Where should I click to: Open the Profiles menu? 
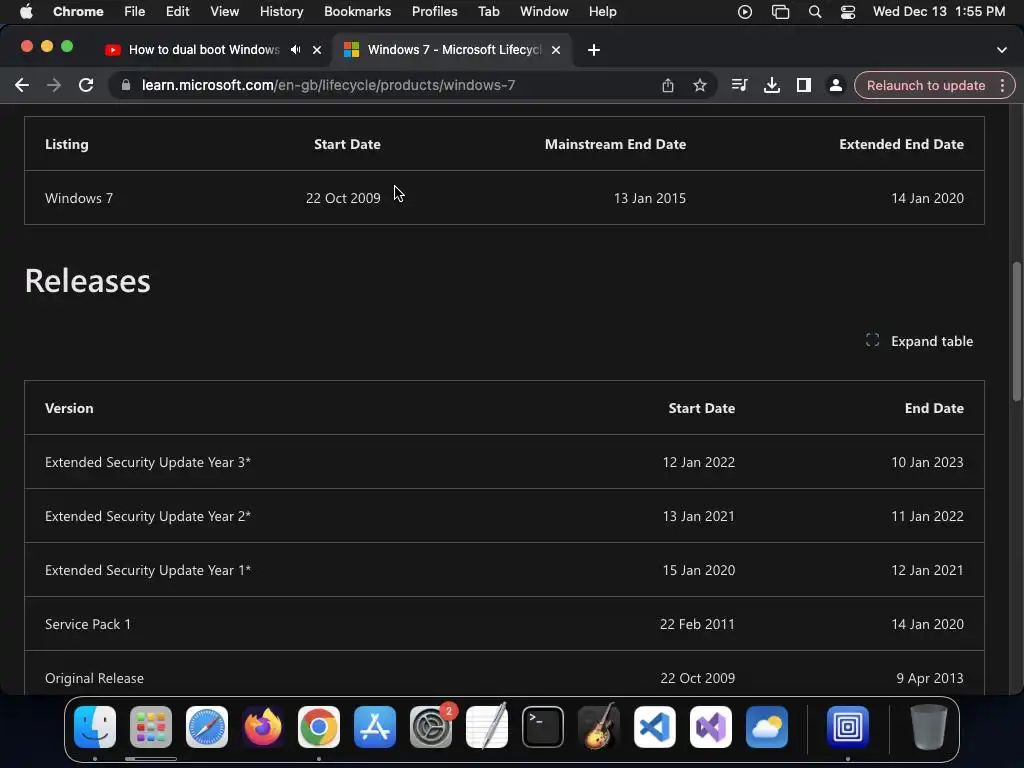[x=434, y=12]
